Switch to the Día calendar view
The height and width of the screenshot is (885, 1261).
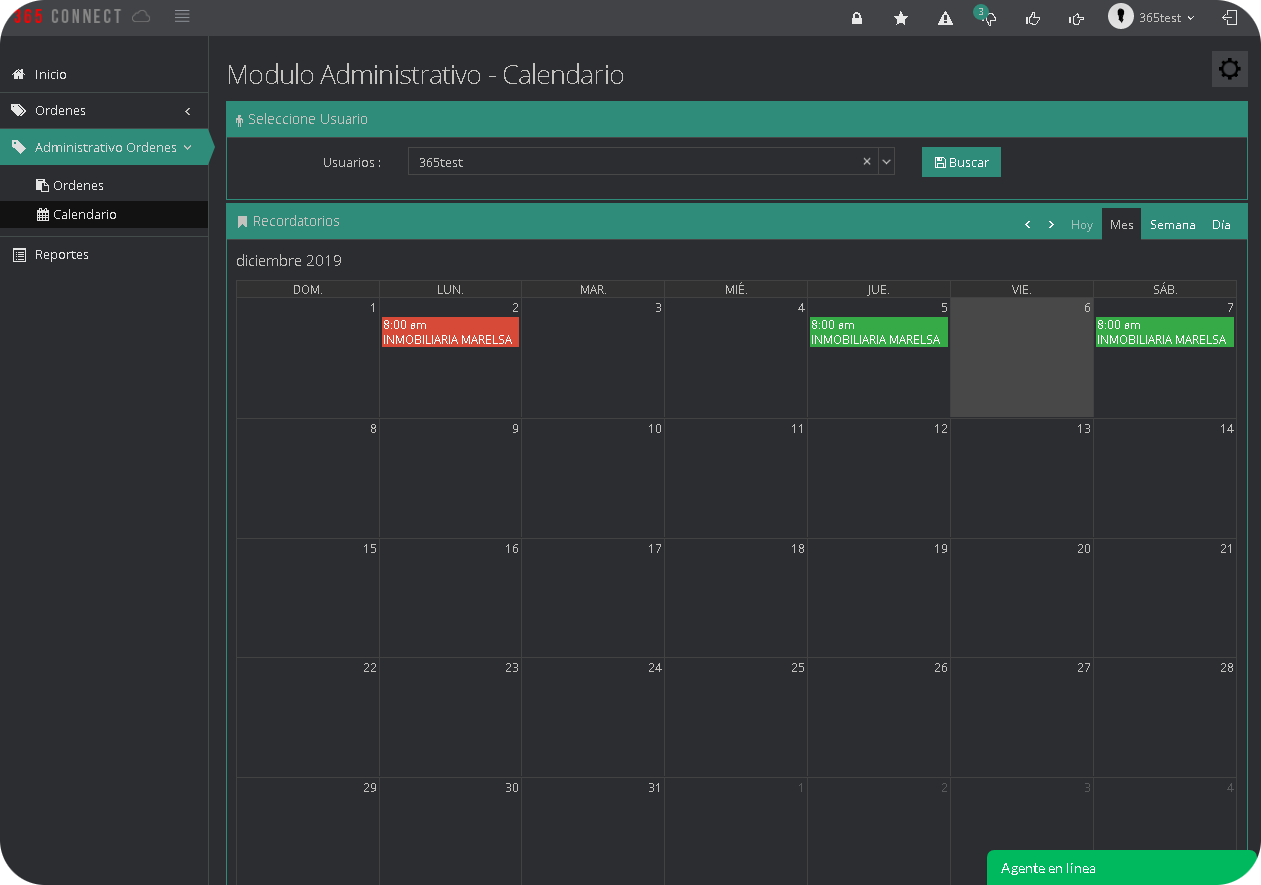click(1221, 225)
